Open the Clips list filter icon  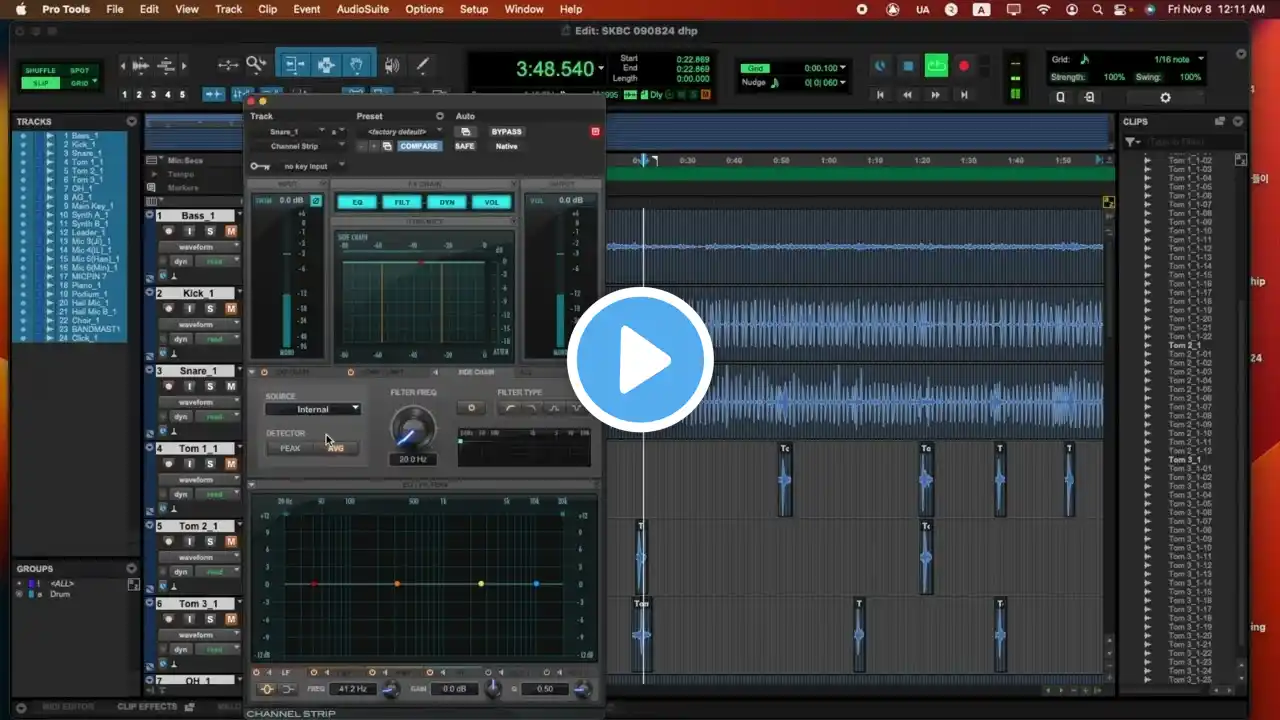1132,142
